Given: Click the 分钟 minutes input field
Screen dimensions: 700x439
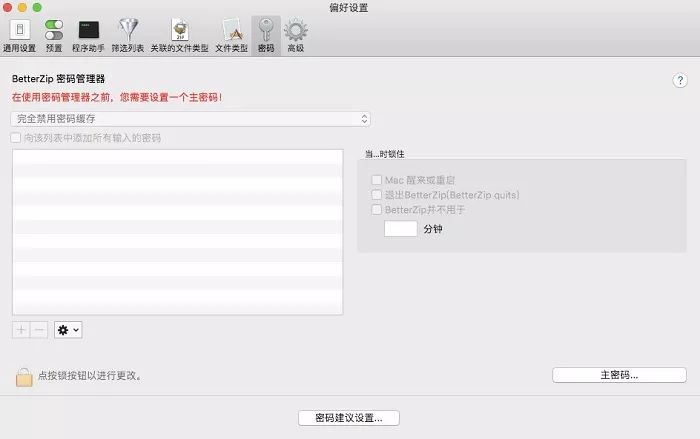Looking at the screenshot, I should 401,229.
